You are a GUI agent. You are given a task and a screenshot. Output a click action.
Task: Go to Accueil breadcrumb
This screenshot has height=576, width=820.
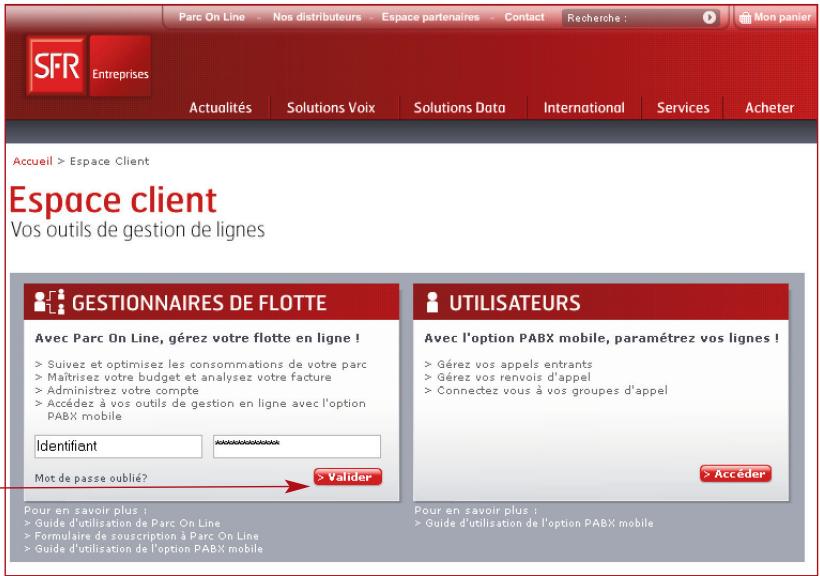click(x=32, y=161)
